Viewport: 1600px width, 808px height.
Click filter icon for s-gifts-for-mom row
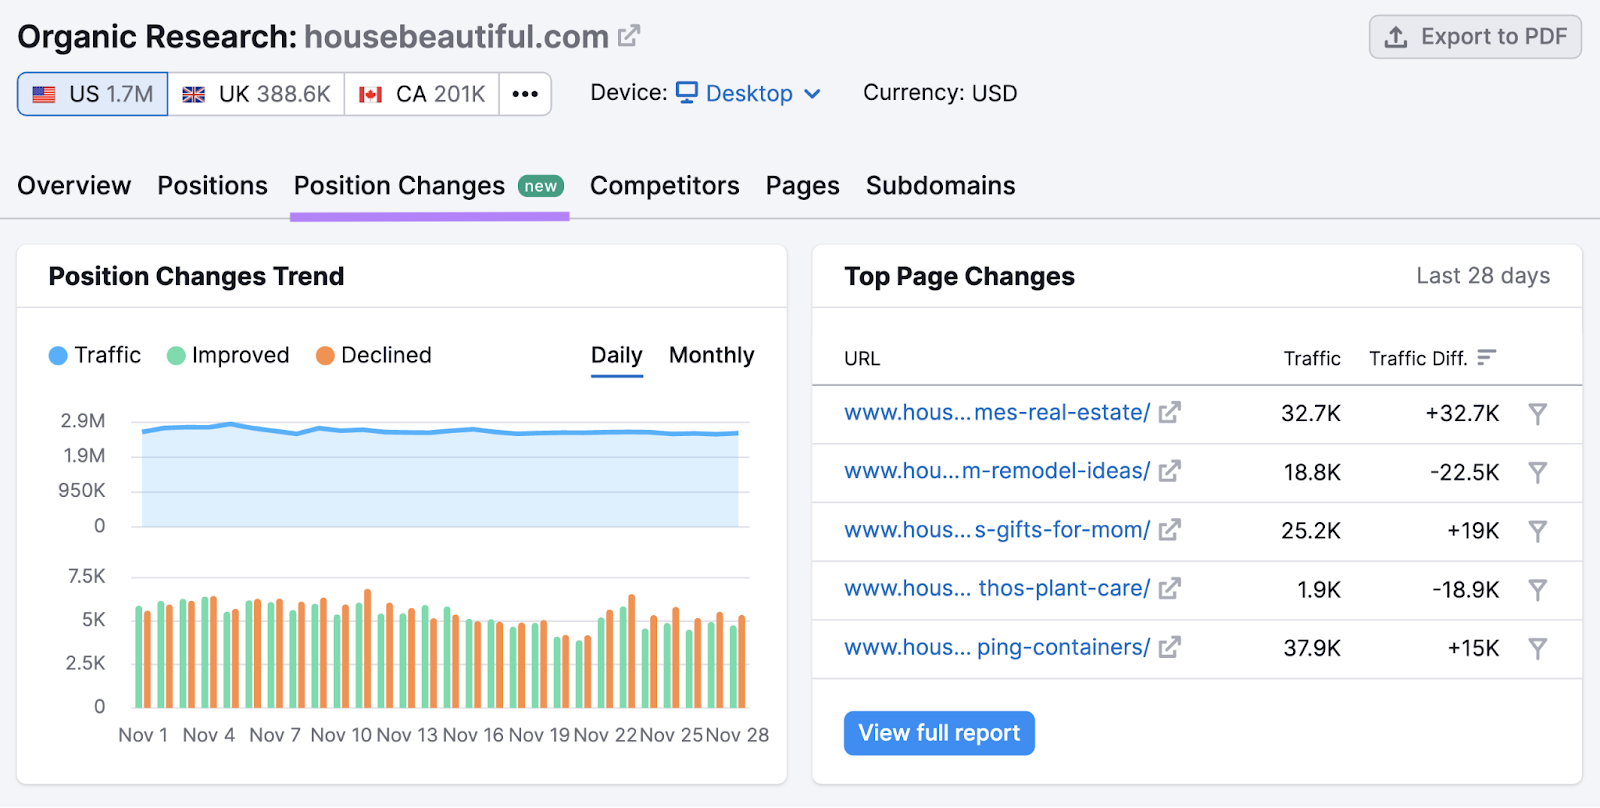coord(1537,531)
